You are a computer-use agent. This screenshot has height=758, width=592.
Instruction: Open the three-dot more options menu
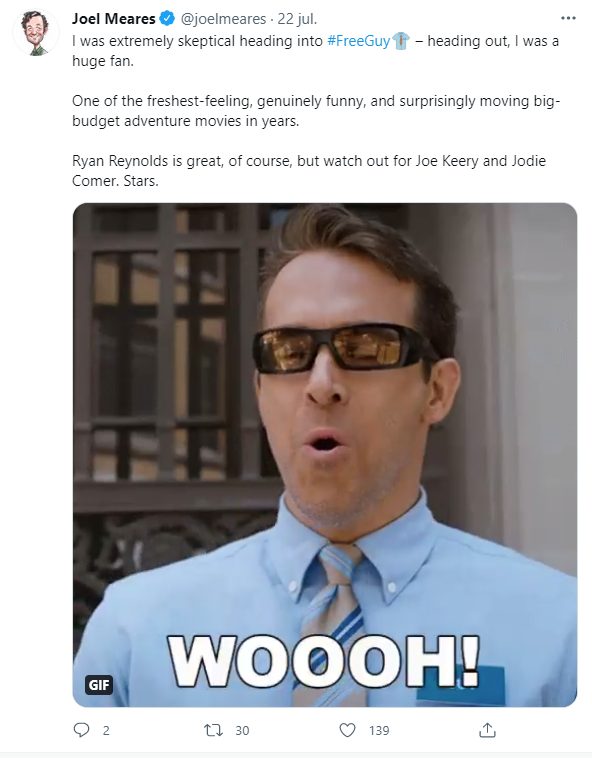(x=568, y=18)
